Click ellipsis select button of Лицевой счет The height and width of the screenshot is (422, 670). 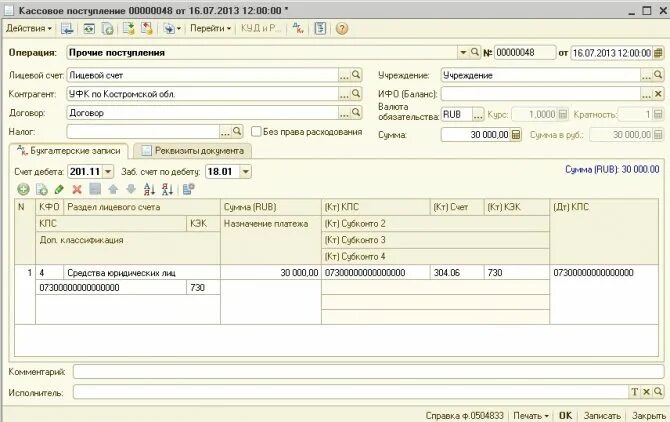344,76
